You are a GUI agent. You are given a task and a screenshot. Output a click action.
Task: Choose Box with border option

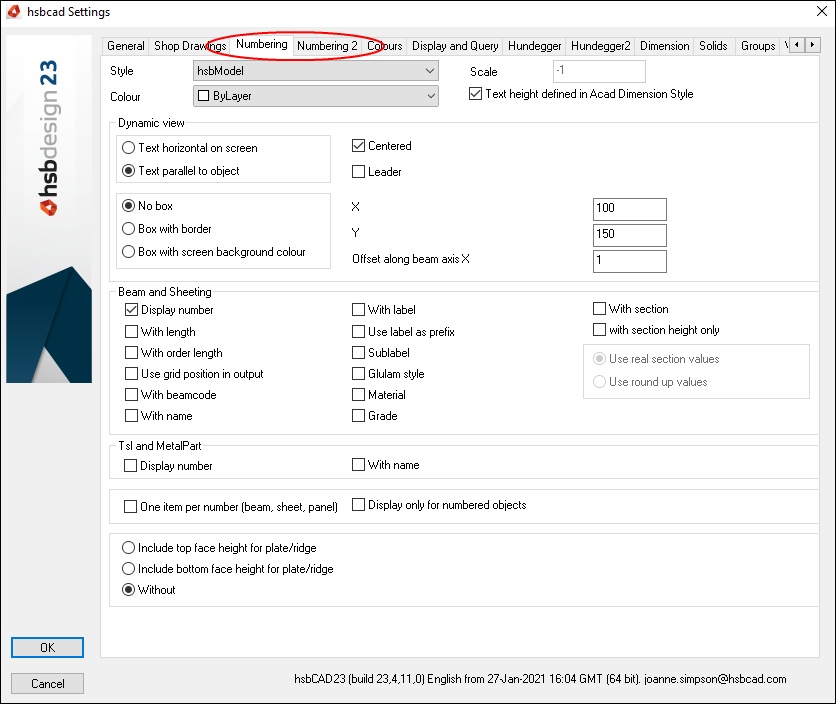click(166, 229)
